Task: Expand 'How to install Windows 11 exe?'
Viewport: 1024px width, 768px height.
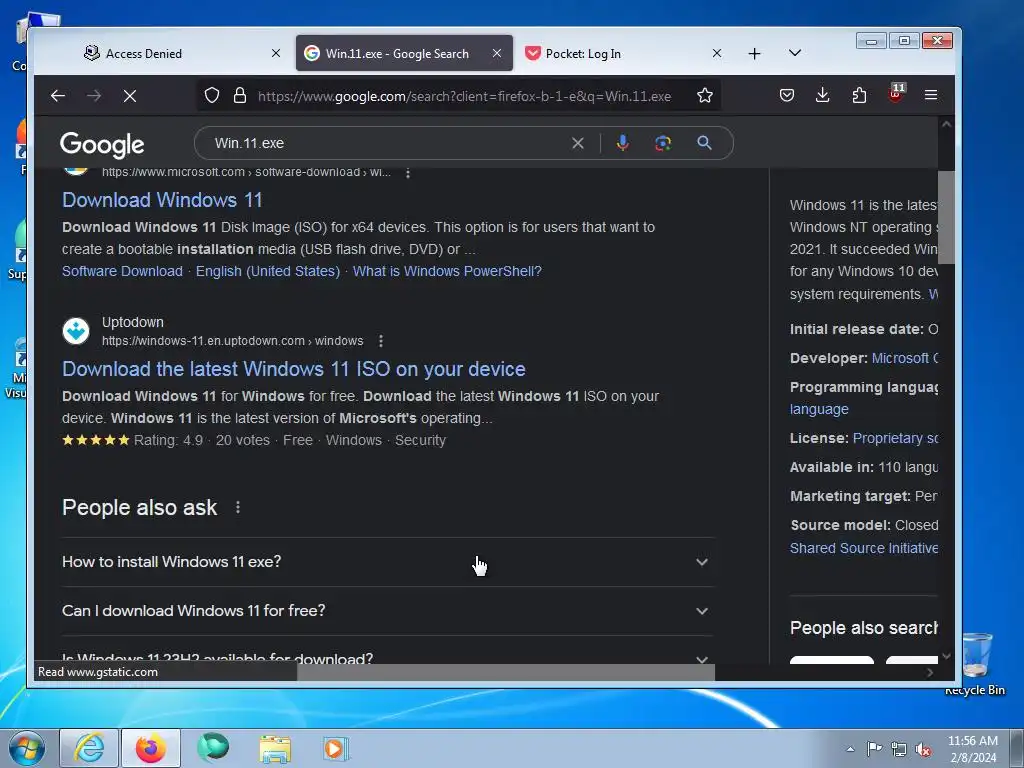Action: (388, 562)
